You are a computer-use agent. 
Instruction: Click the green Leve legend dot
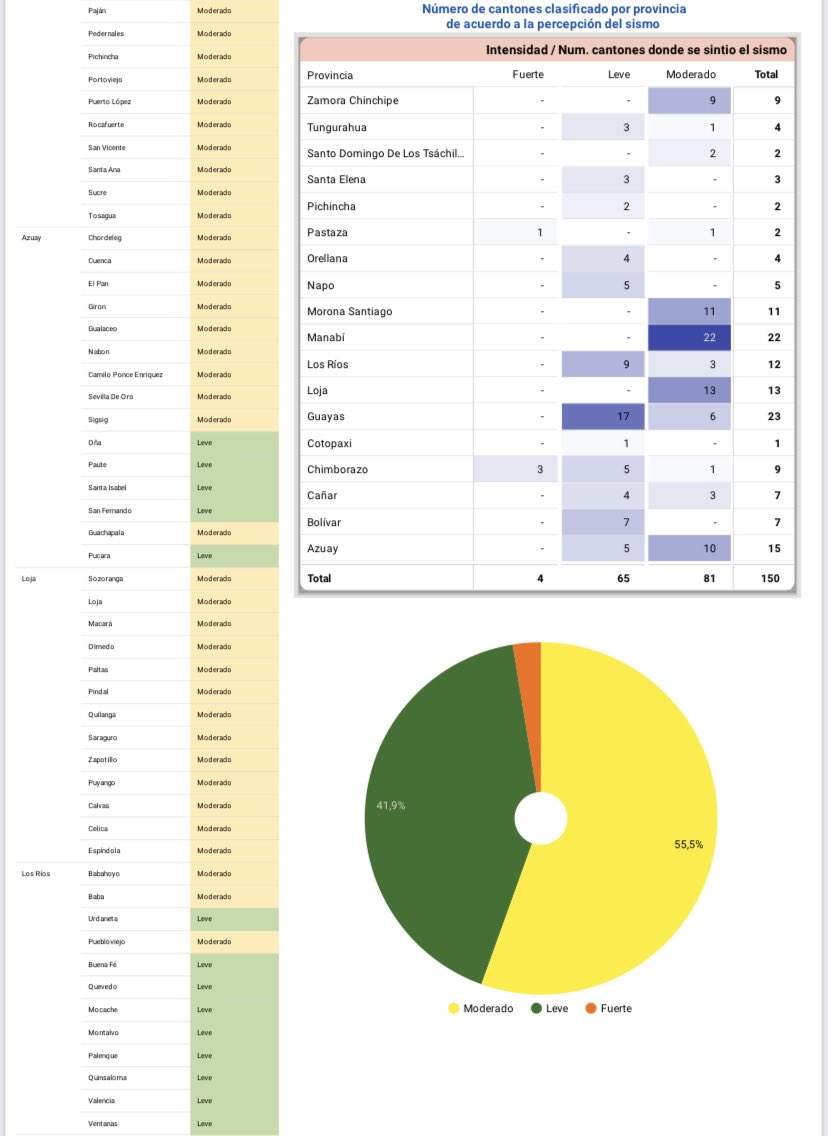[x=536, y=1008]
